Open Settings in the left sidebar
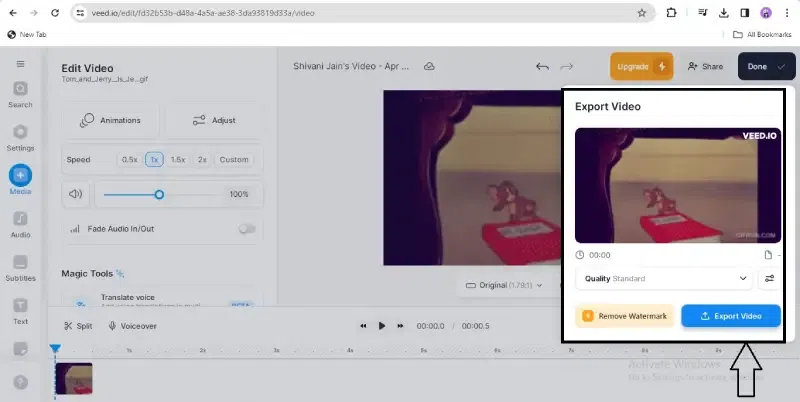 point(20,138)
